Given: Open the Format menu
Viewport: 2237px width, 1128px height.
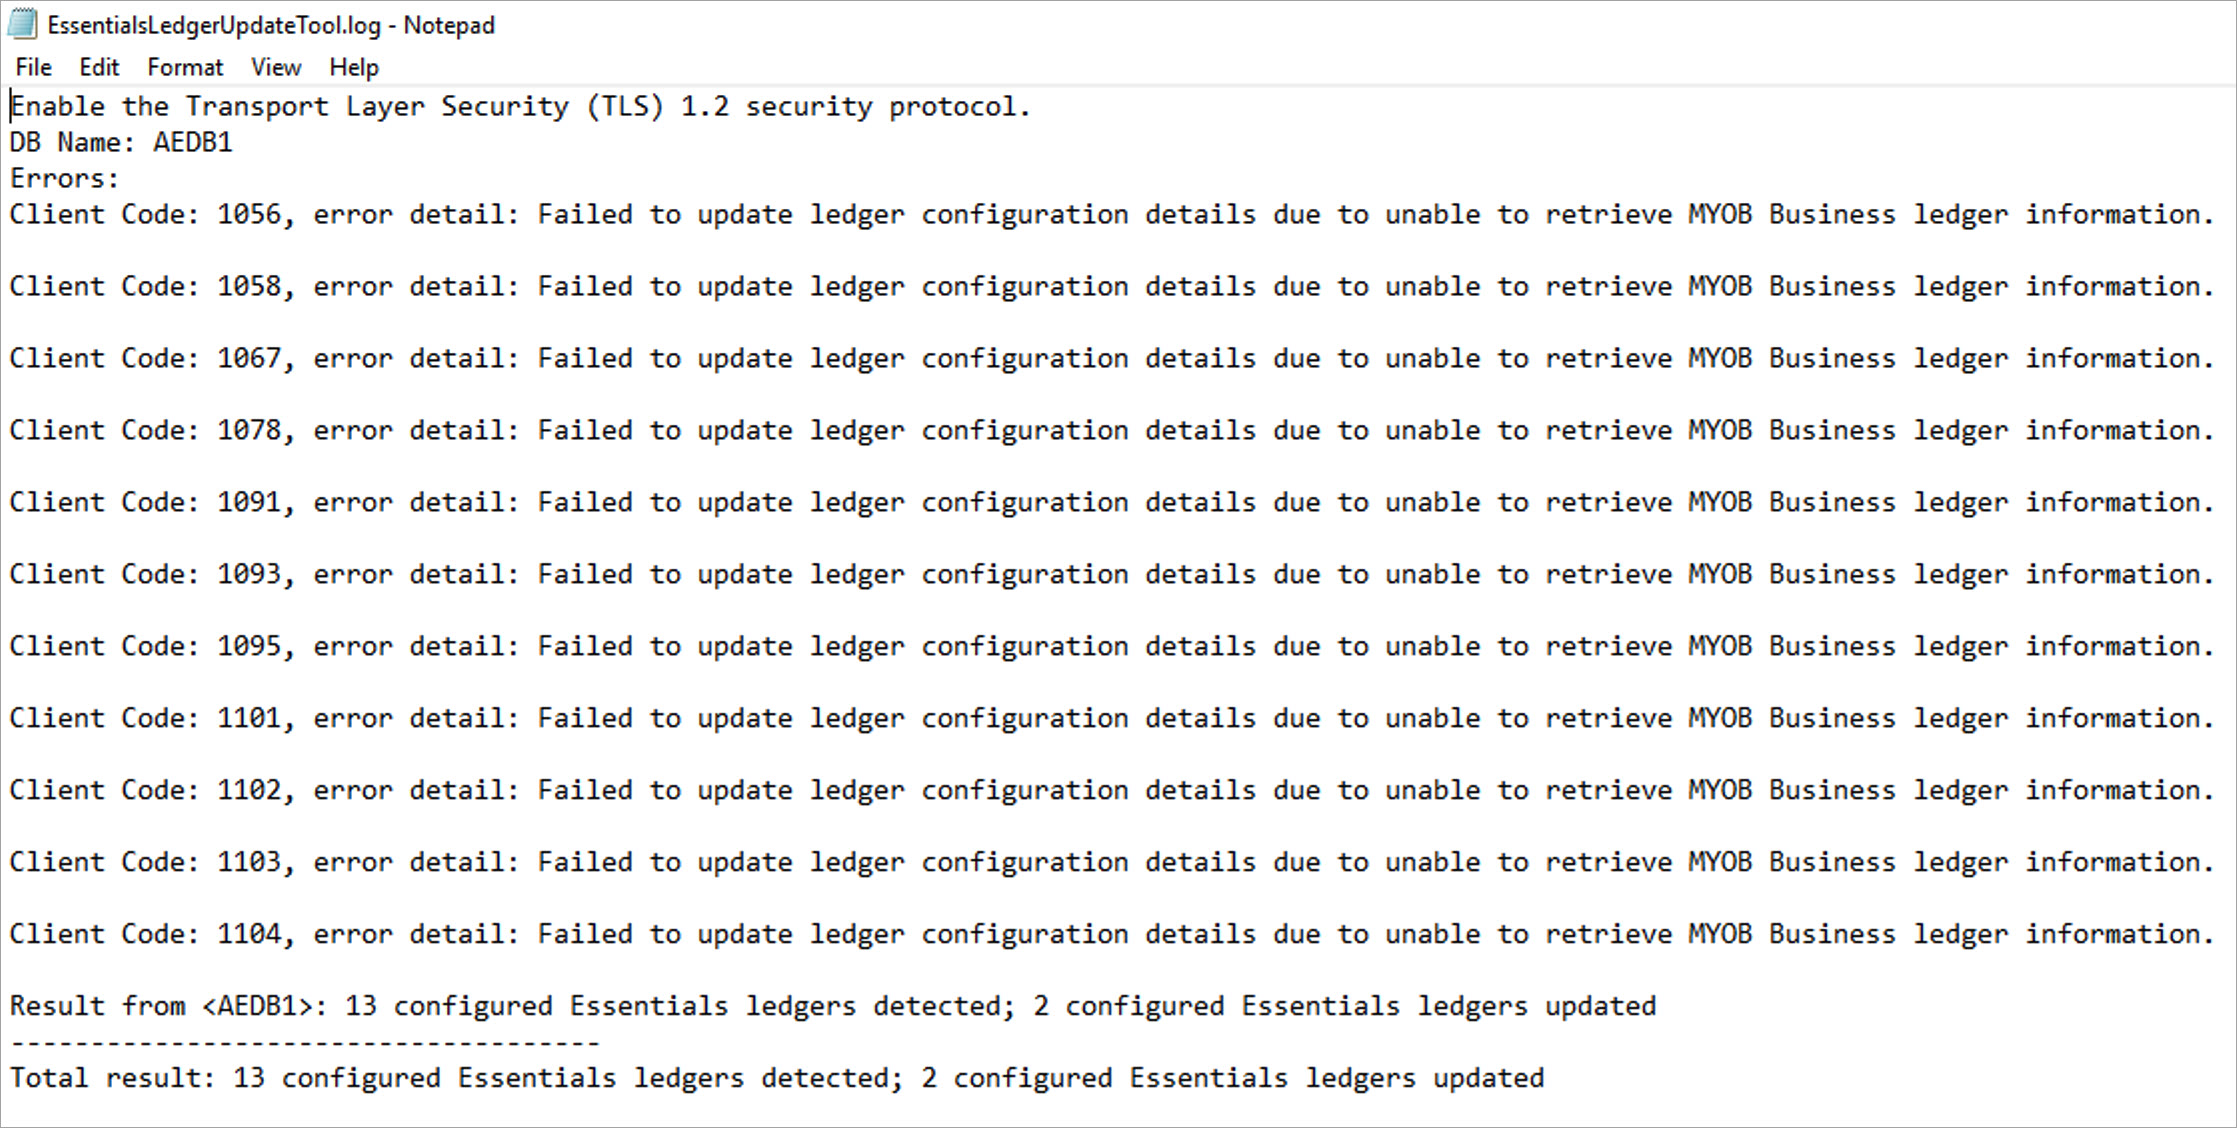Looking at the screenshot, I should click(184, 66).
